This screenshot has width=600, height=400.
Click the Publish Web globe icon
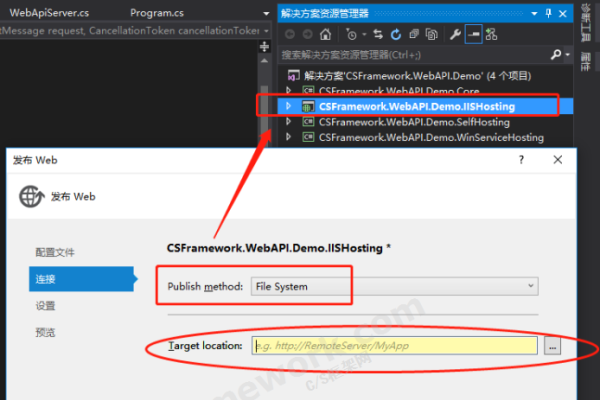[x=32, y=196]
